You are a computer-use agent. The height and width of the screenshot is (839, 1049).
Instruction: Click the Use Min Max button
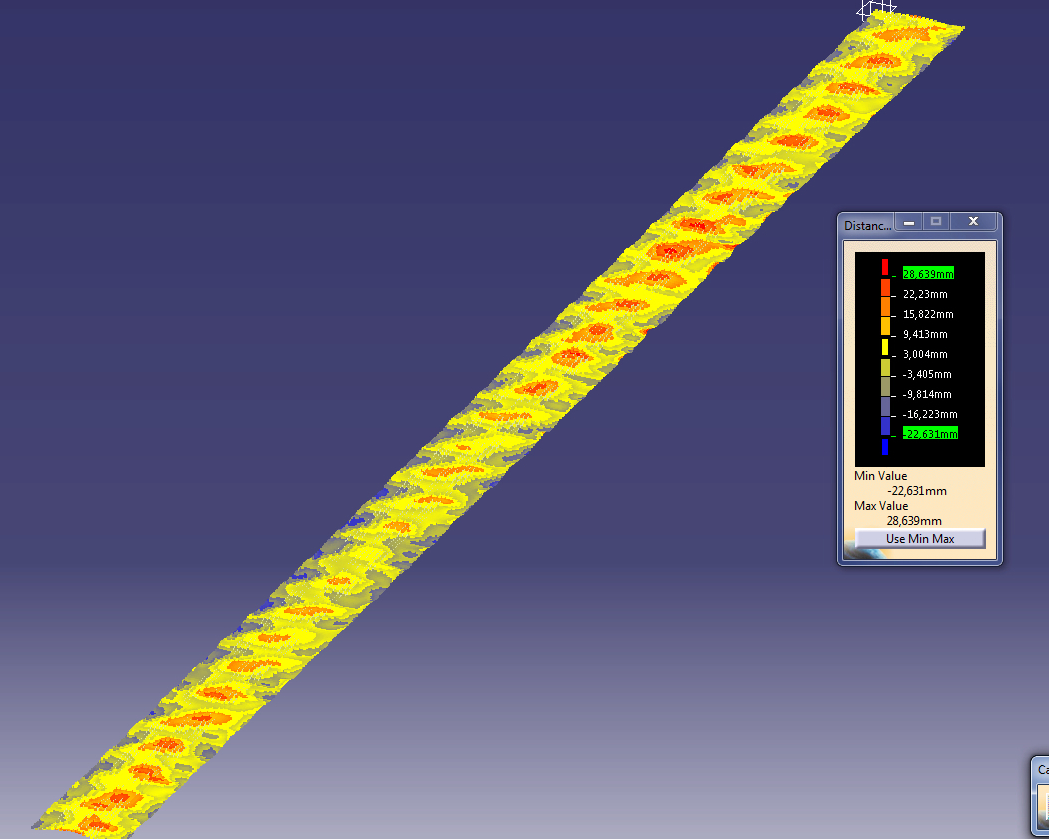[x=920, y=539]
